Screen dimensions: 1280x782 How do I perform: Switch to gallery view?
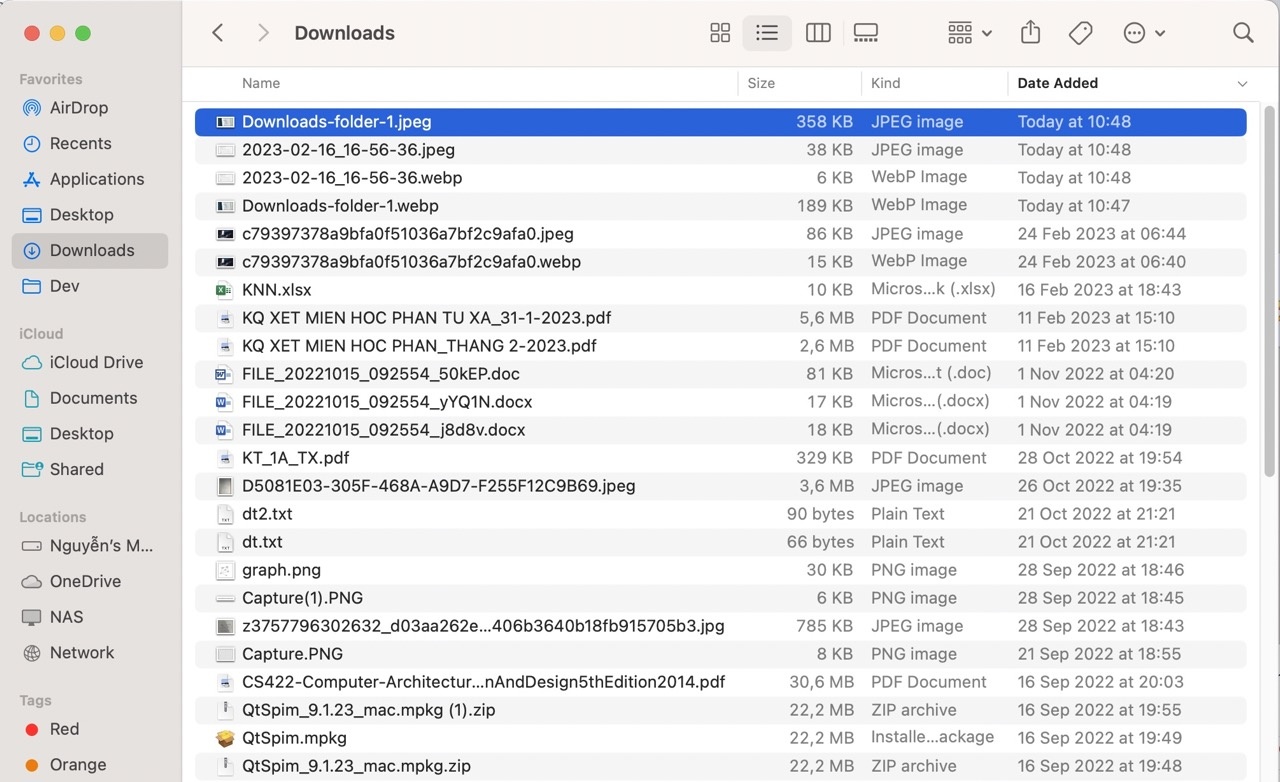pos(865,32)
